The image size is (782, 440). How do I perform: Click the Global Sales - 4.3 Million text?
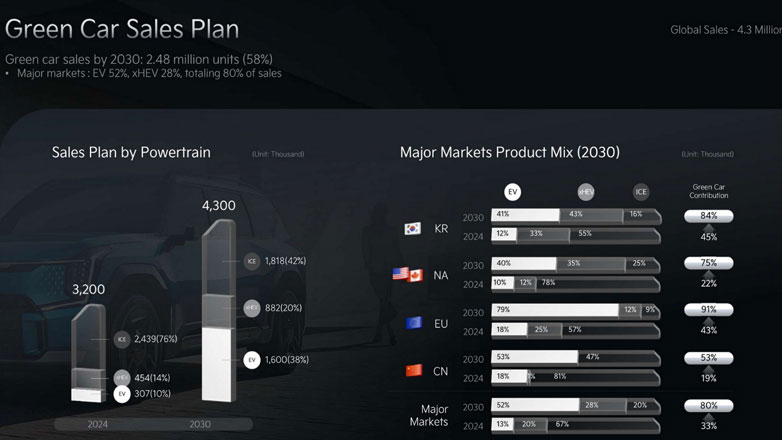tap(723, 30)
